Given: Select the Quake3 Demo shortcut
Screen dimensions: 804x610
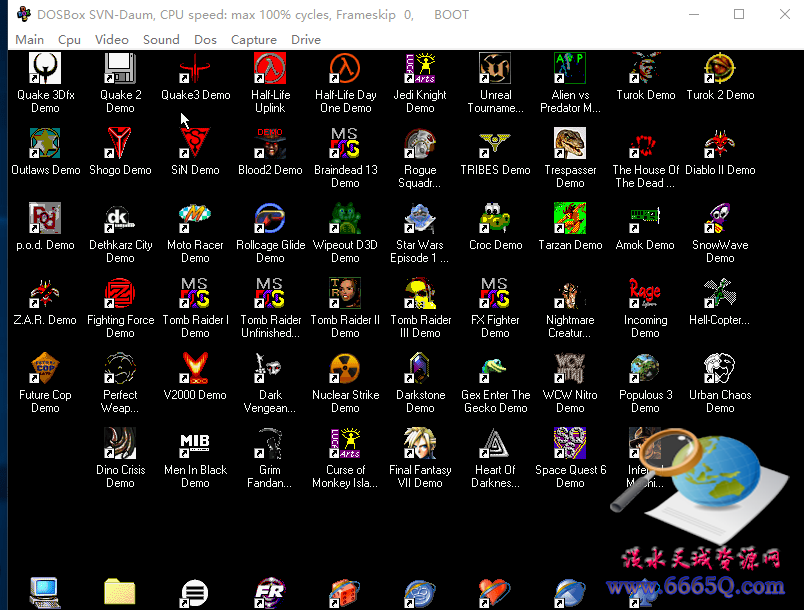Looking at the screenshot, I should coord(195,68).
